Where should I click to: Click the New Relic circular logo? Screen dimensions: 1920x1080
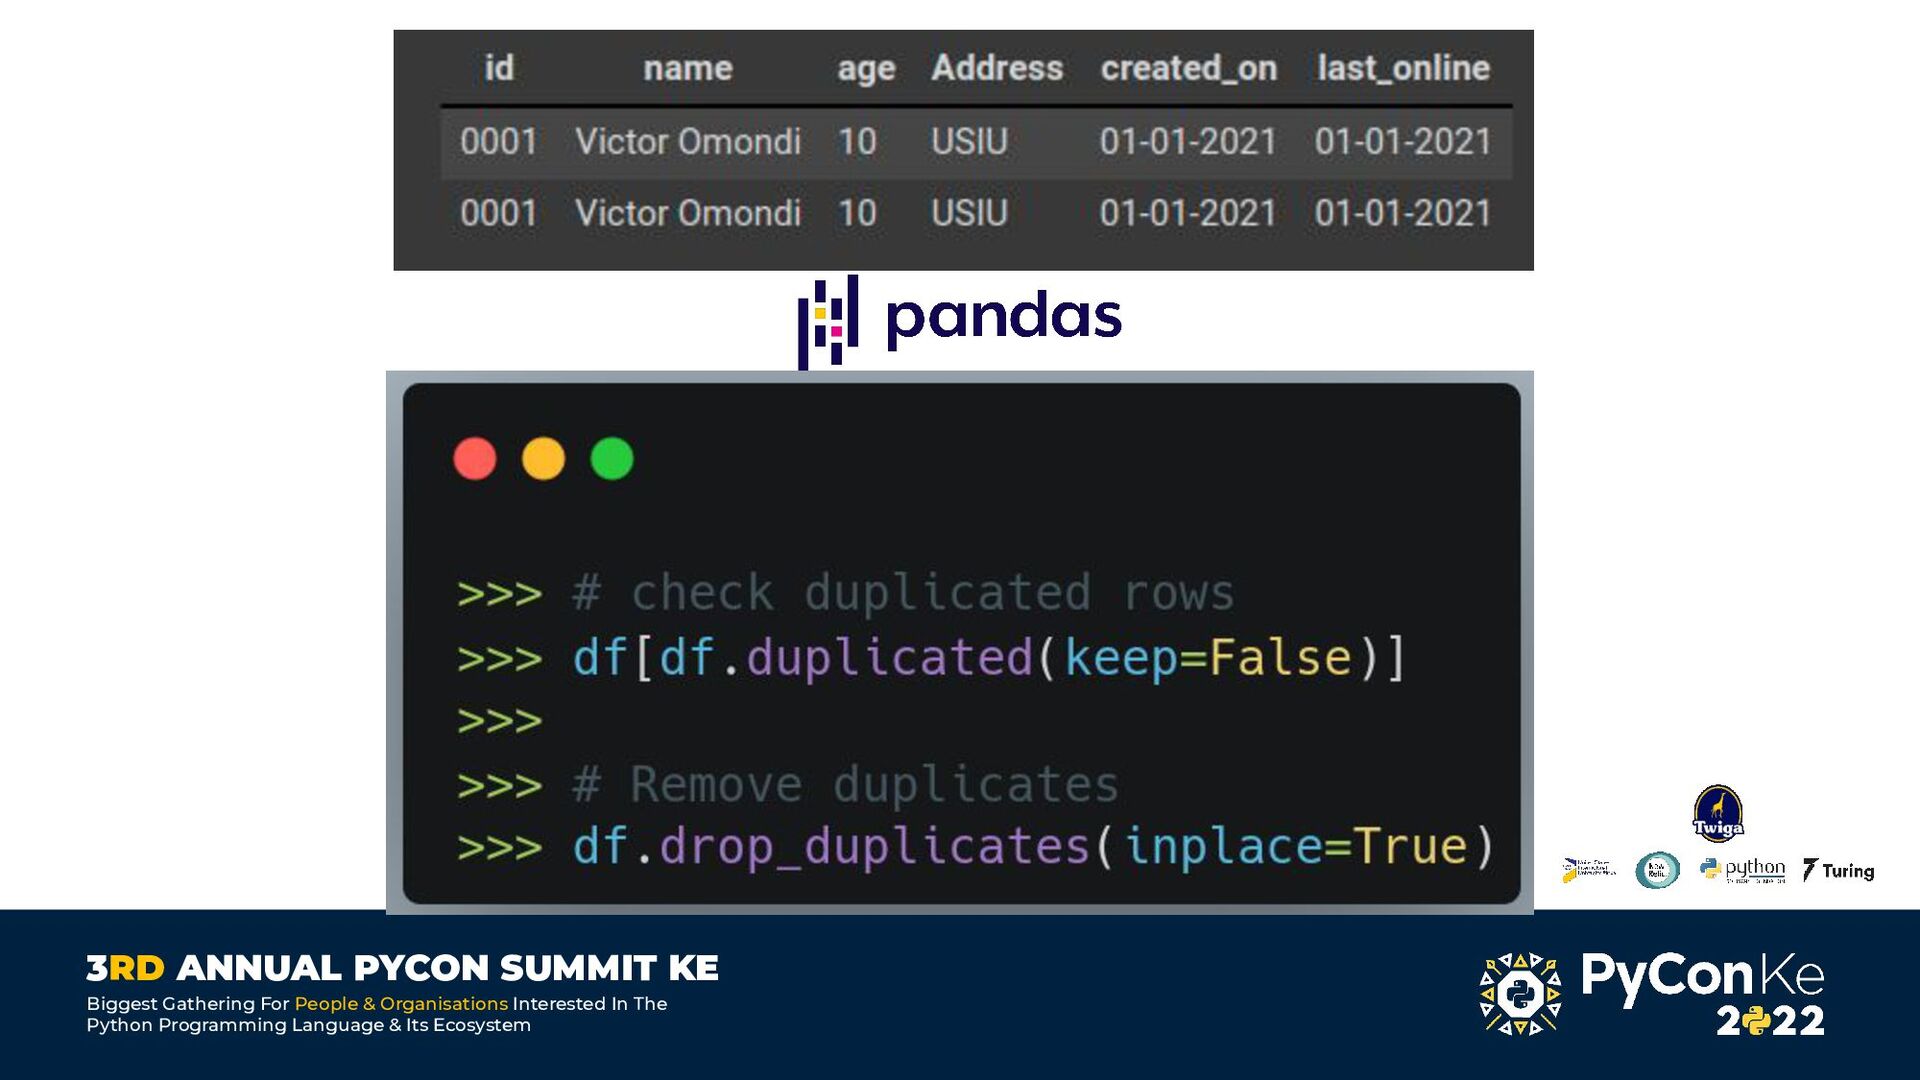coord(1656,870)
